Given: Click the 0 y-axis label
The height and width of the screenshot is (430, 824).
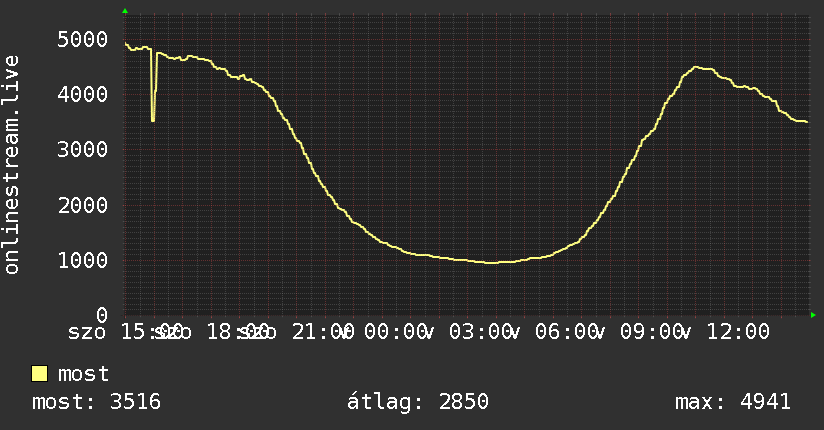Looking at the screenshot, I should pyautogui.click(x=102, y=315).
